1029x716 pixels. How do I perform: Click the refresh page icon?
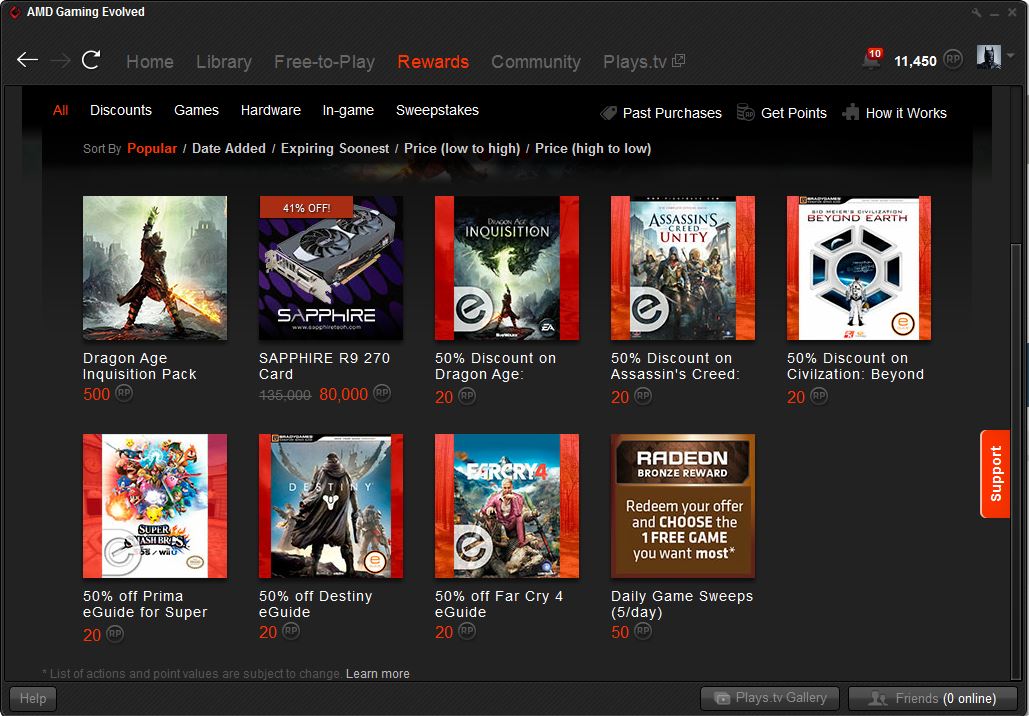[x=91, y=60]
